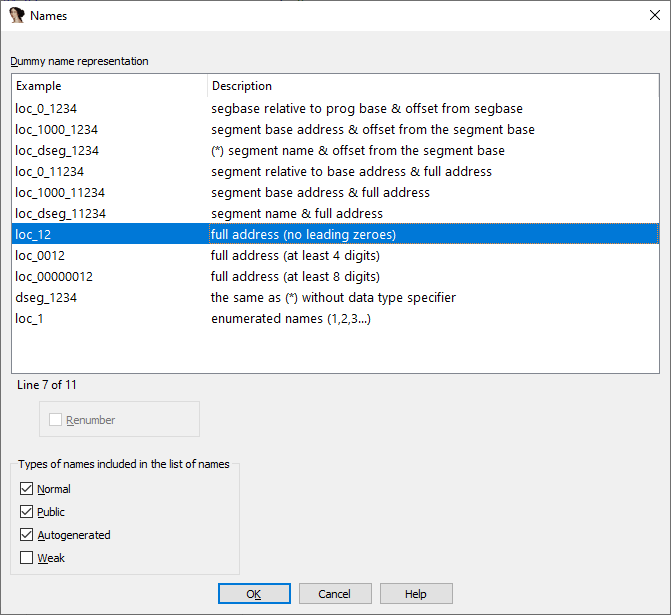Image resolution: width=671 pixels, height=615 pixels.
Task: Click the IDA application icon in title bar
Action: coord(16,15)
